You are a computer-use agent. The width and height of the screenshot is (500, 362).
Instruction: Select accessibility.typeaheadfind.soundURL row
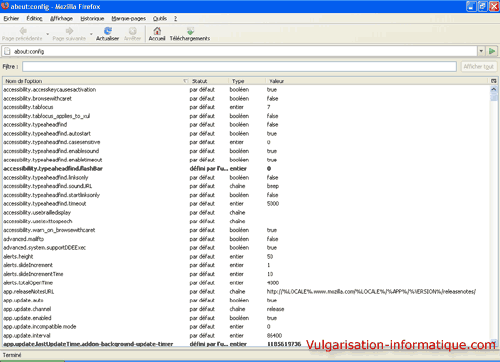click(x=246, y=186)
